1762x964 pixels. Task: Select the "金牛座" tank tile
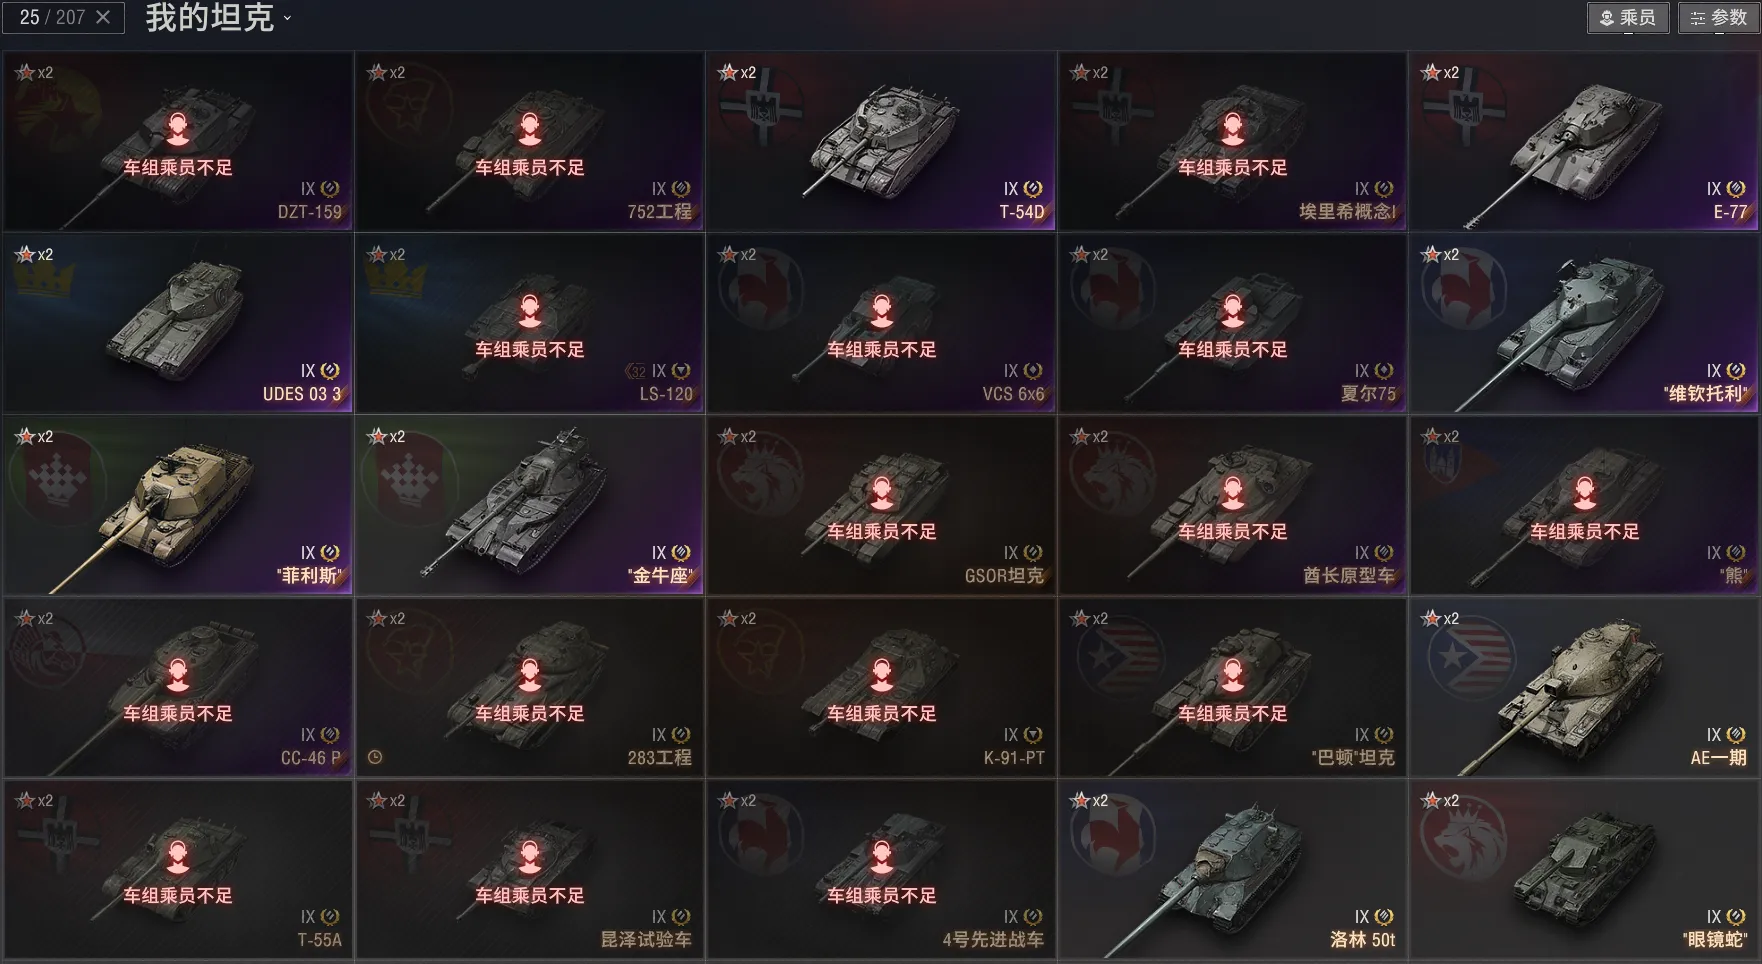(530, 506)
